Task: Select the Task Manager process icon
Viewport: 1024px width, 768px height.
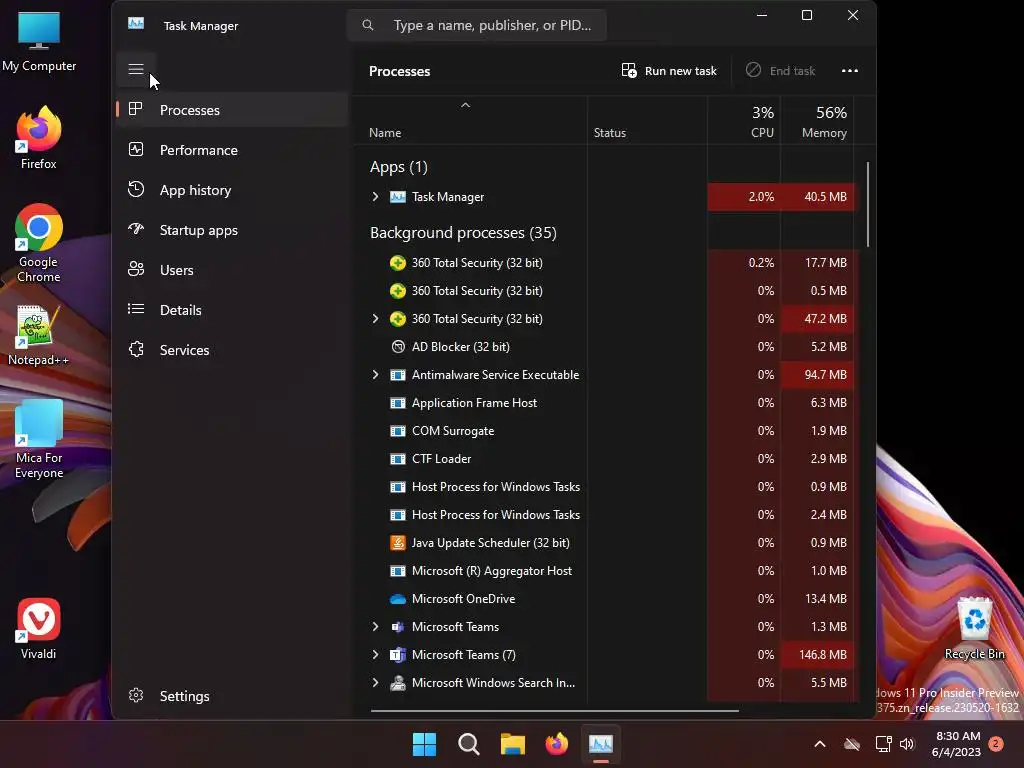Action: point(398,197)
